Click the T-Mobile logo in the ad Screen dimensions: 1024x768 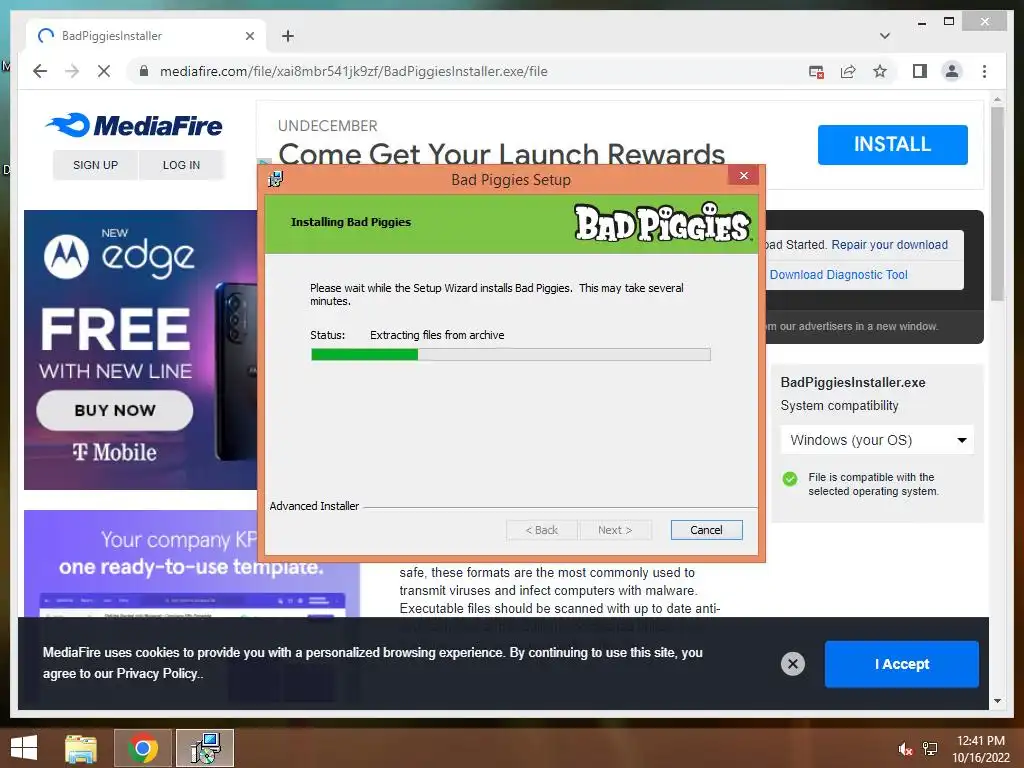pos(115,452)
